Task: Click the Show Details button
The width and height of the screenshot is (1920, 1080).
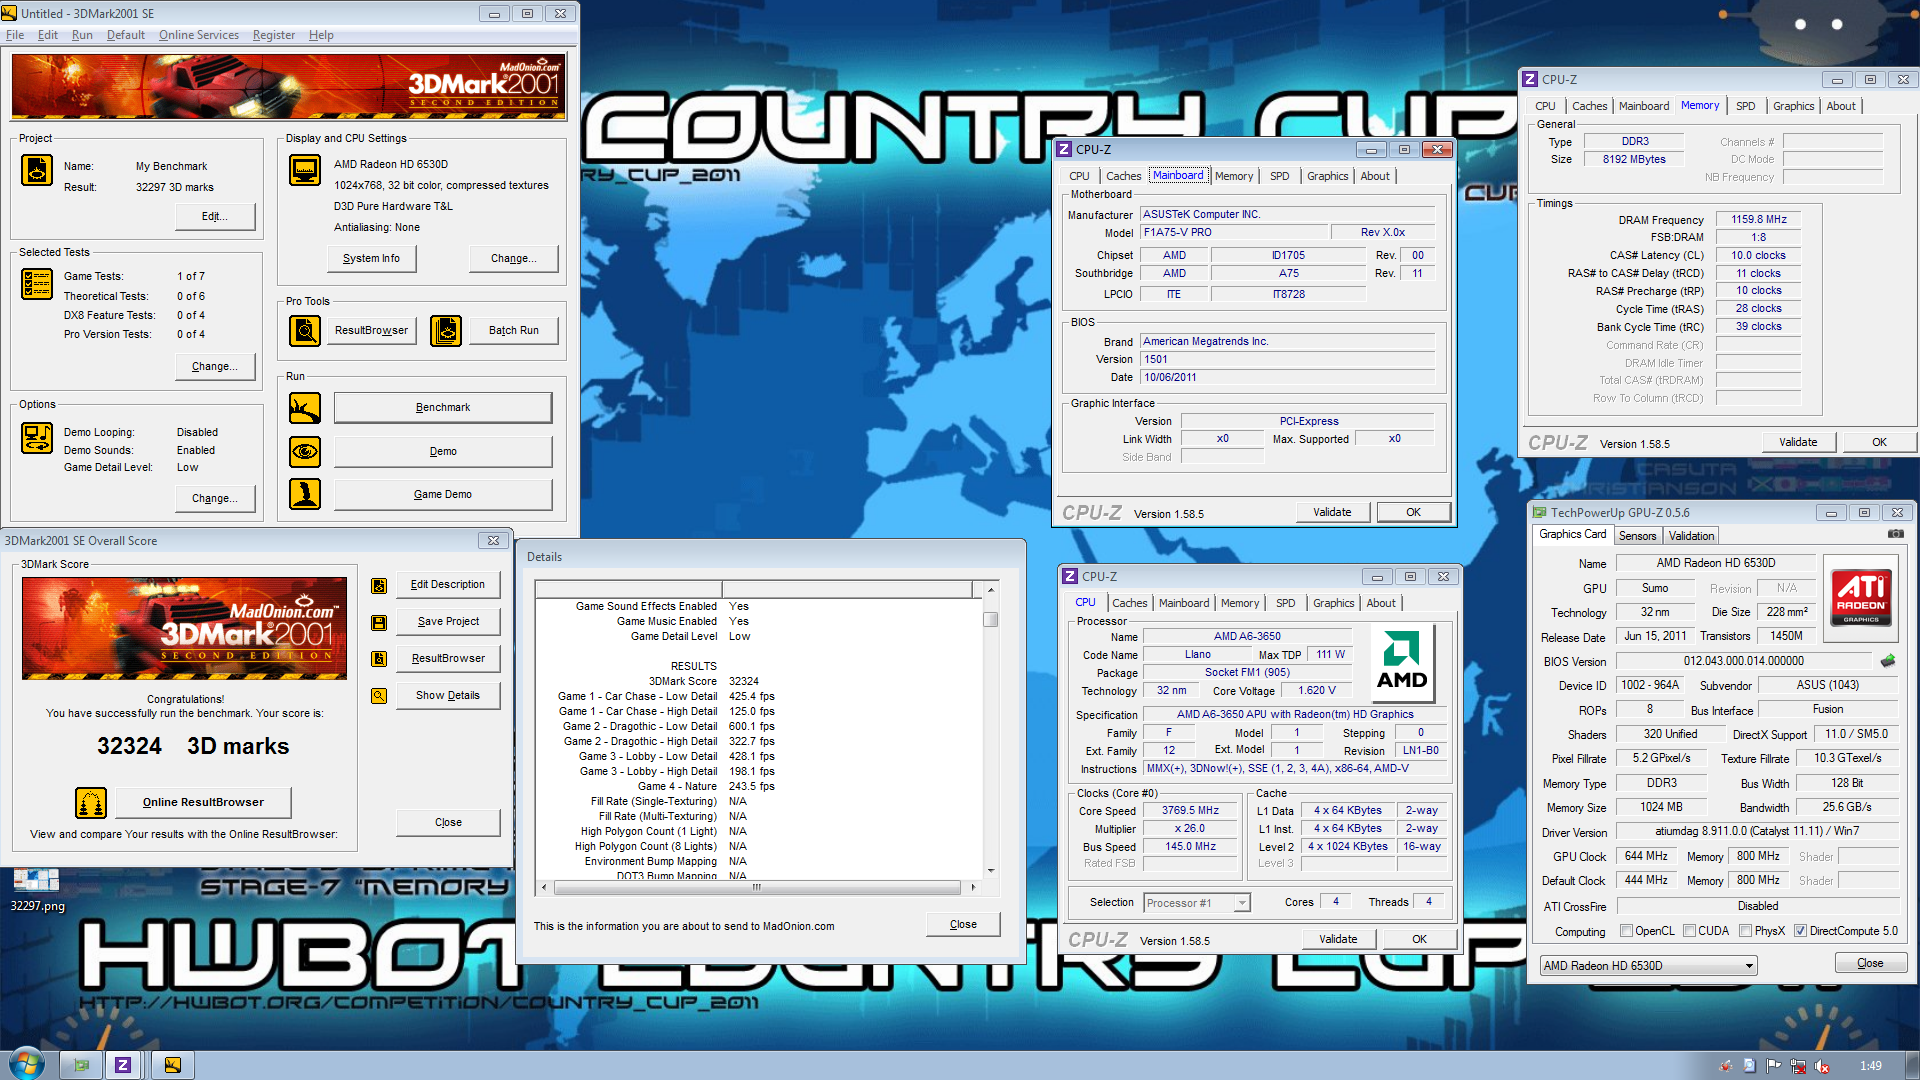Action: [448, 696]
